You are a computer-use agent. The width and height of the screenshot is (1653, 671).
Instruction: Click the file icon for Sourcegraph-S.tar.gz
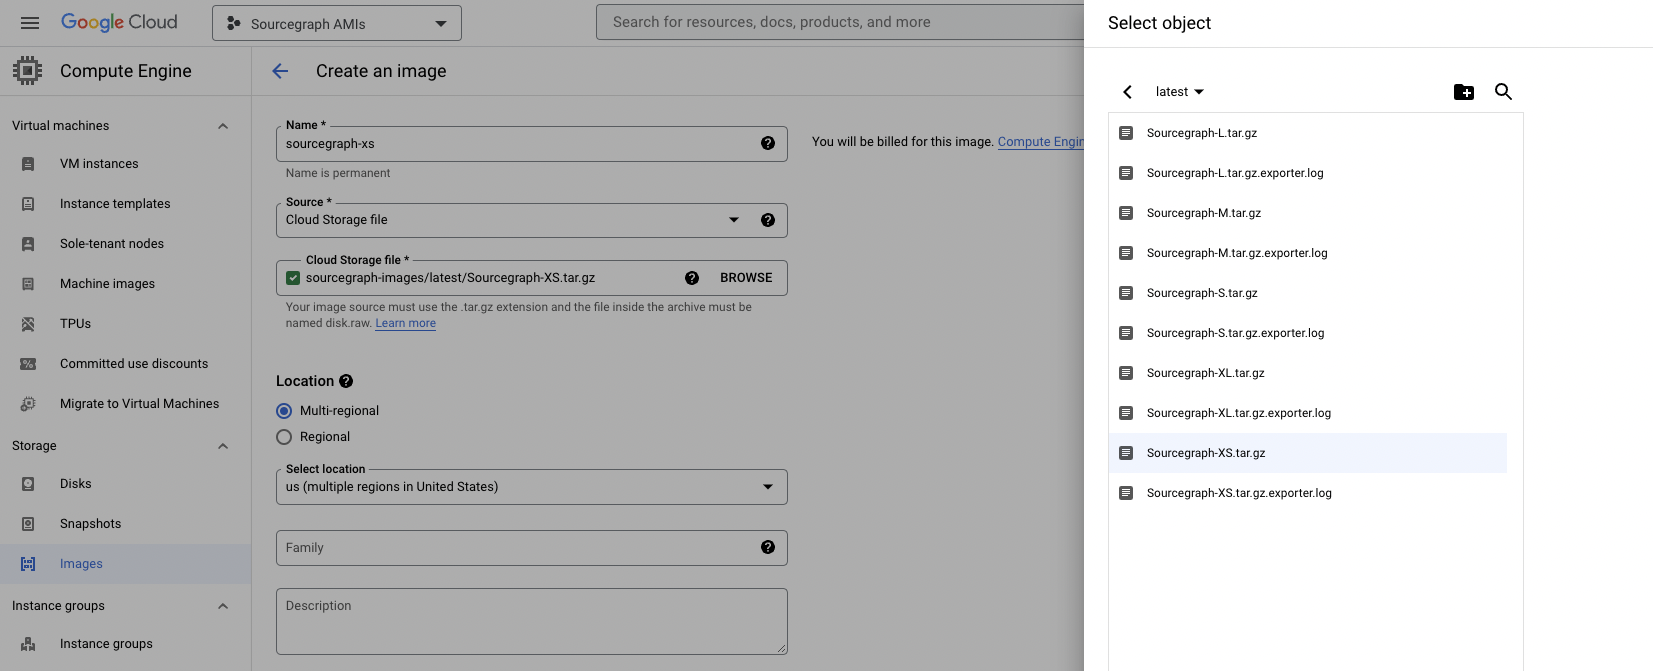point(1126,293)
